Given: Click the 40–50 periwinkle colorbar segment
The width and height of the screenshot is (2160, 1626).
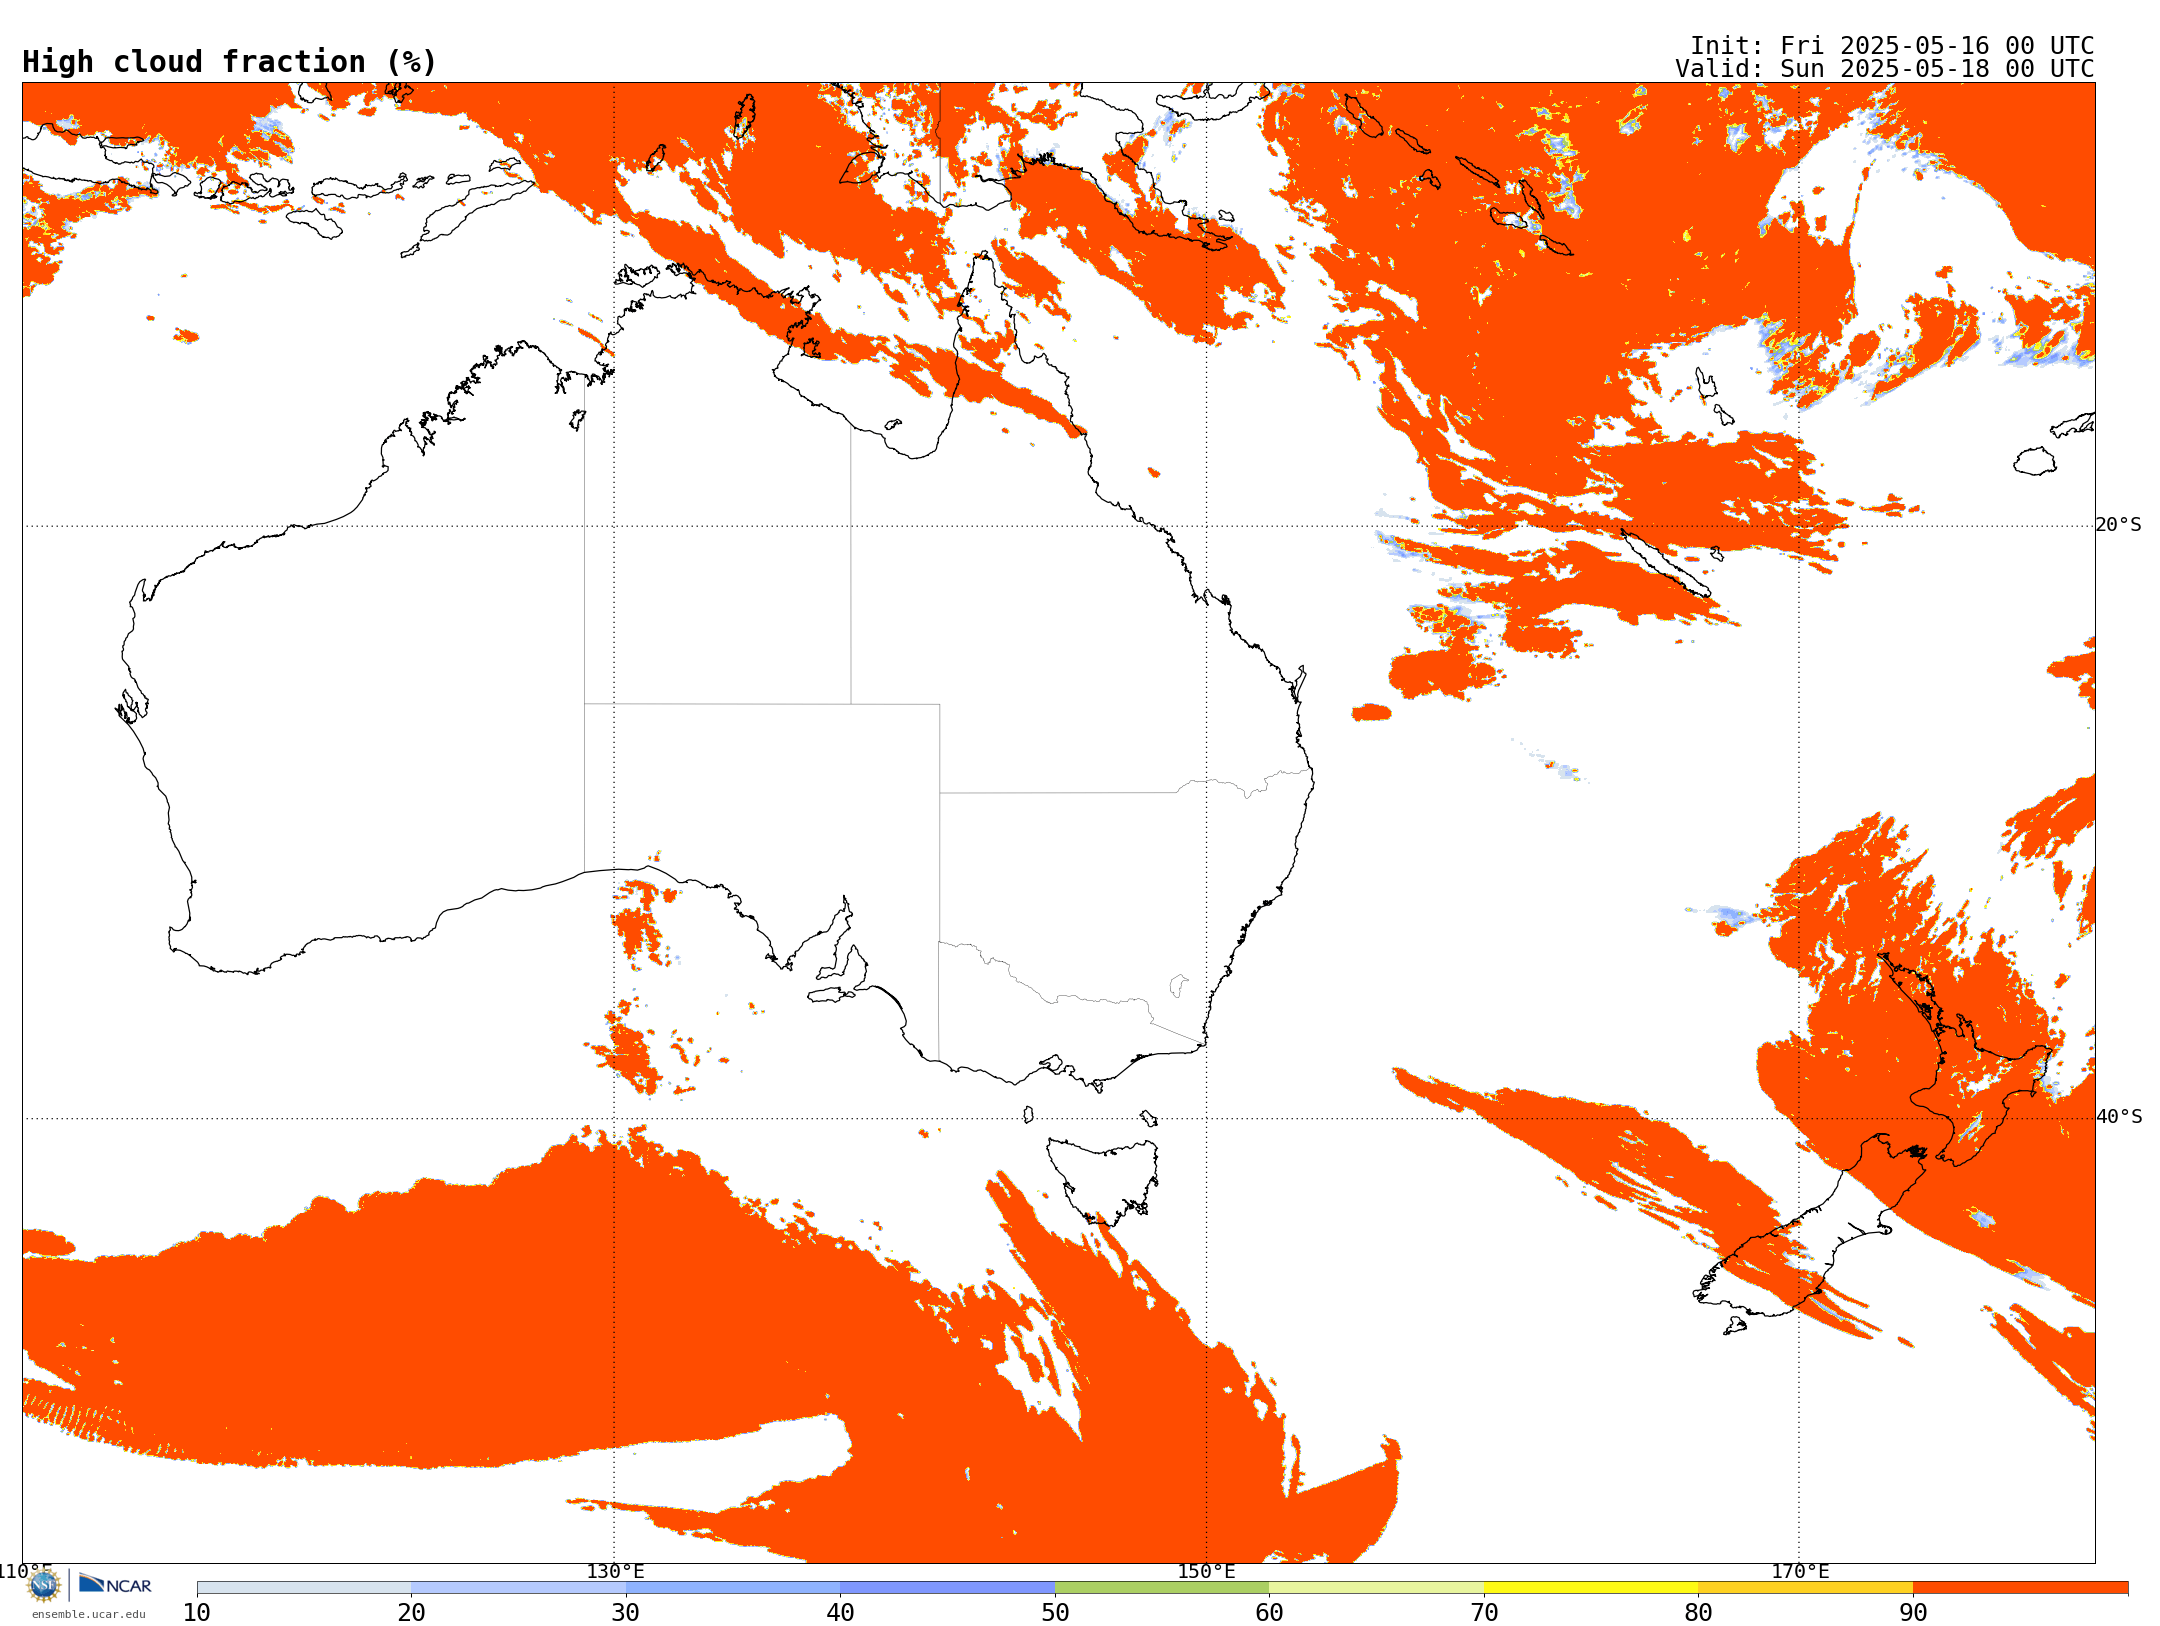Looking at the screenshot, I should pyautogui.click(x=947, y=1588).
